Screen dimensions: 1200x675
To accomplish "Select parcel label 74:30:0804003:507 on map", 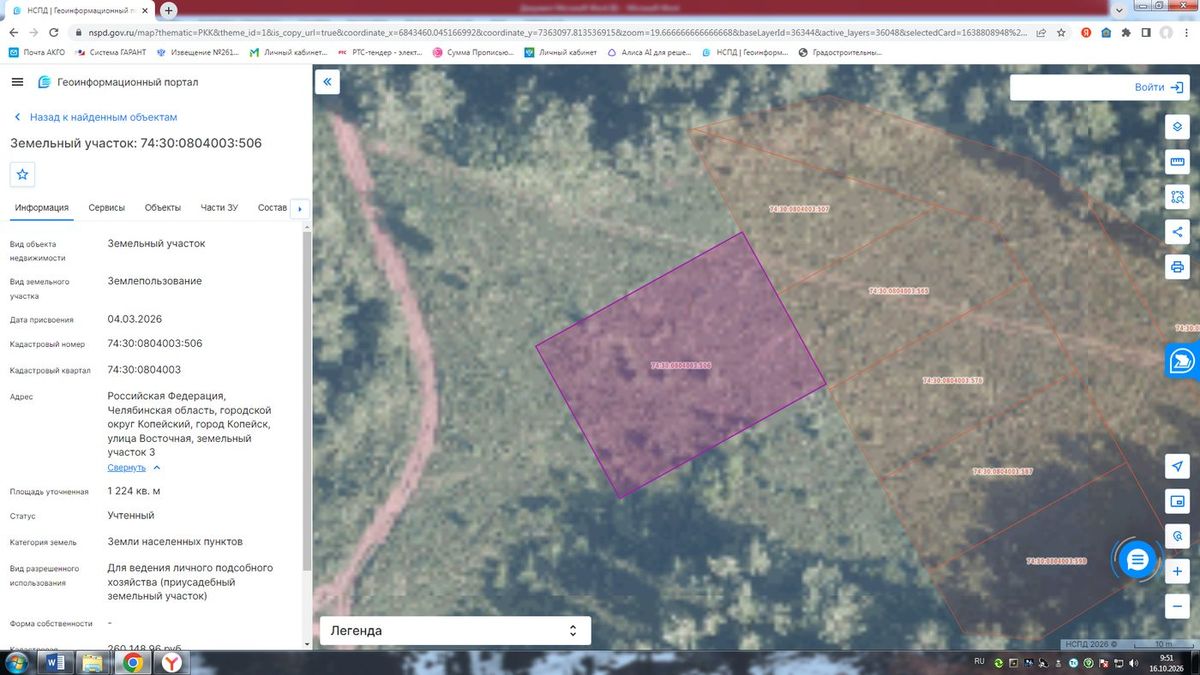I will [800, 209].
